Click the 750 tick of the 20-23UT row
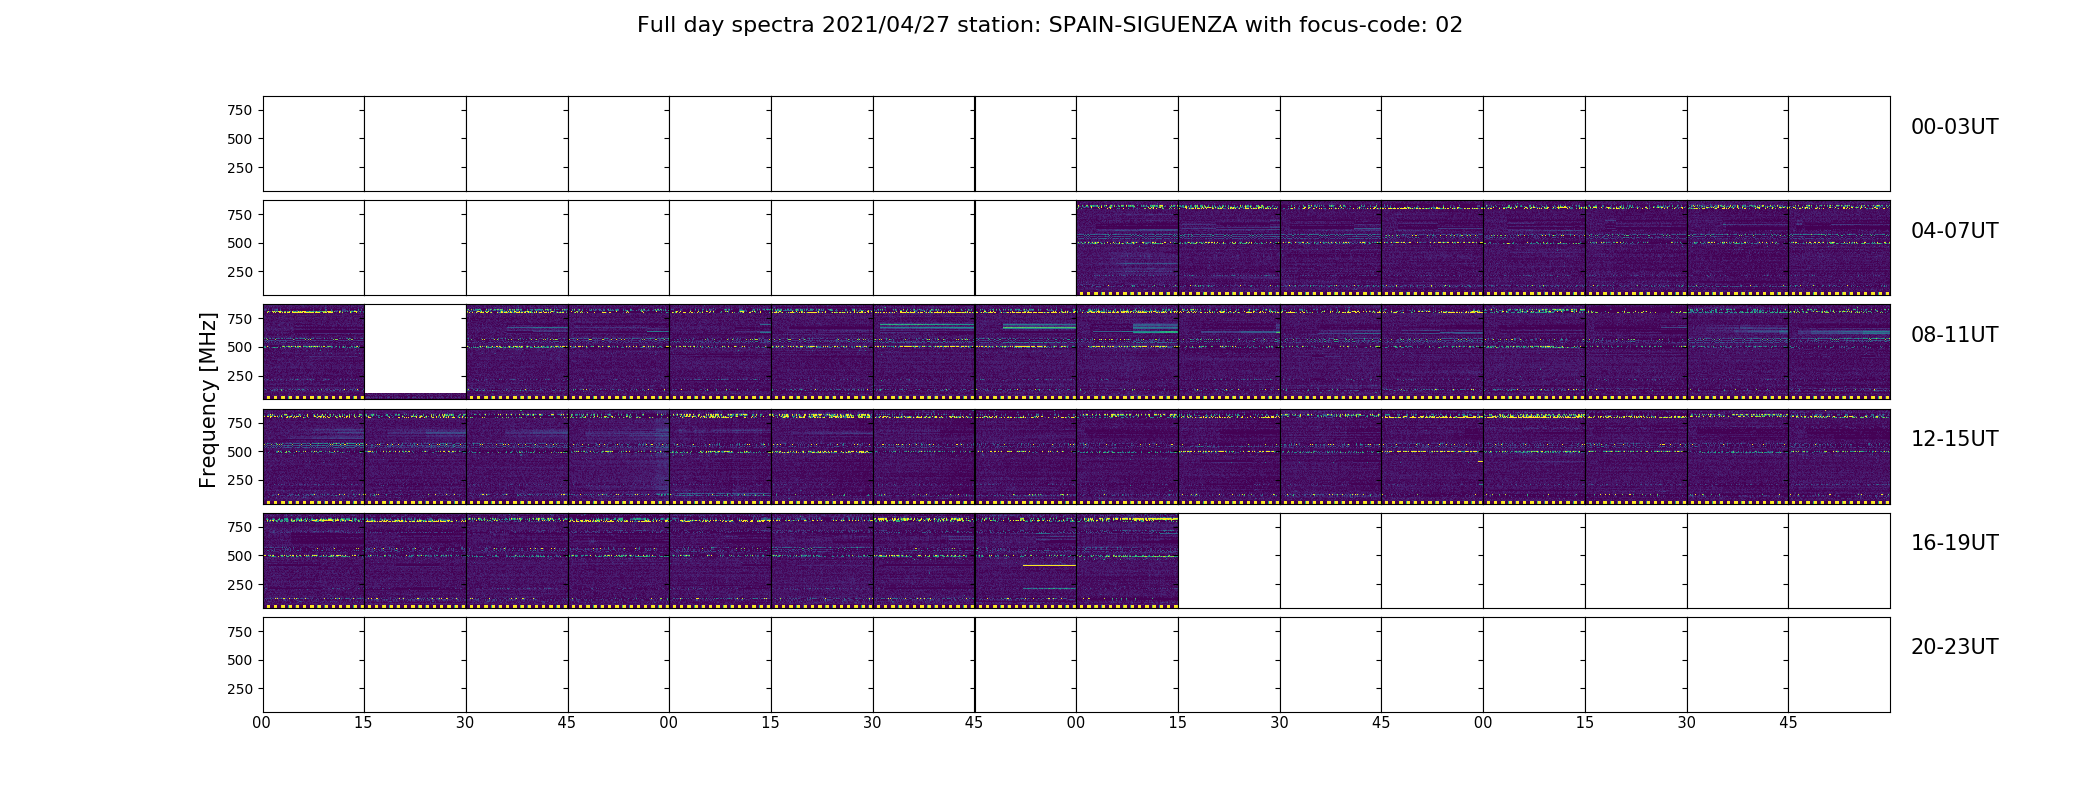 [x=239, y=631]
